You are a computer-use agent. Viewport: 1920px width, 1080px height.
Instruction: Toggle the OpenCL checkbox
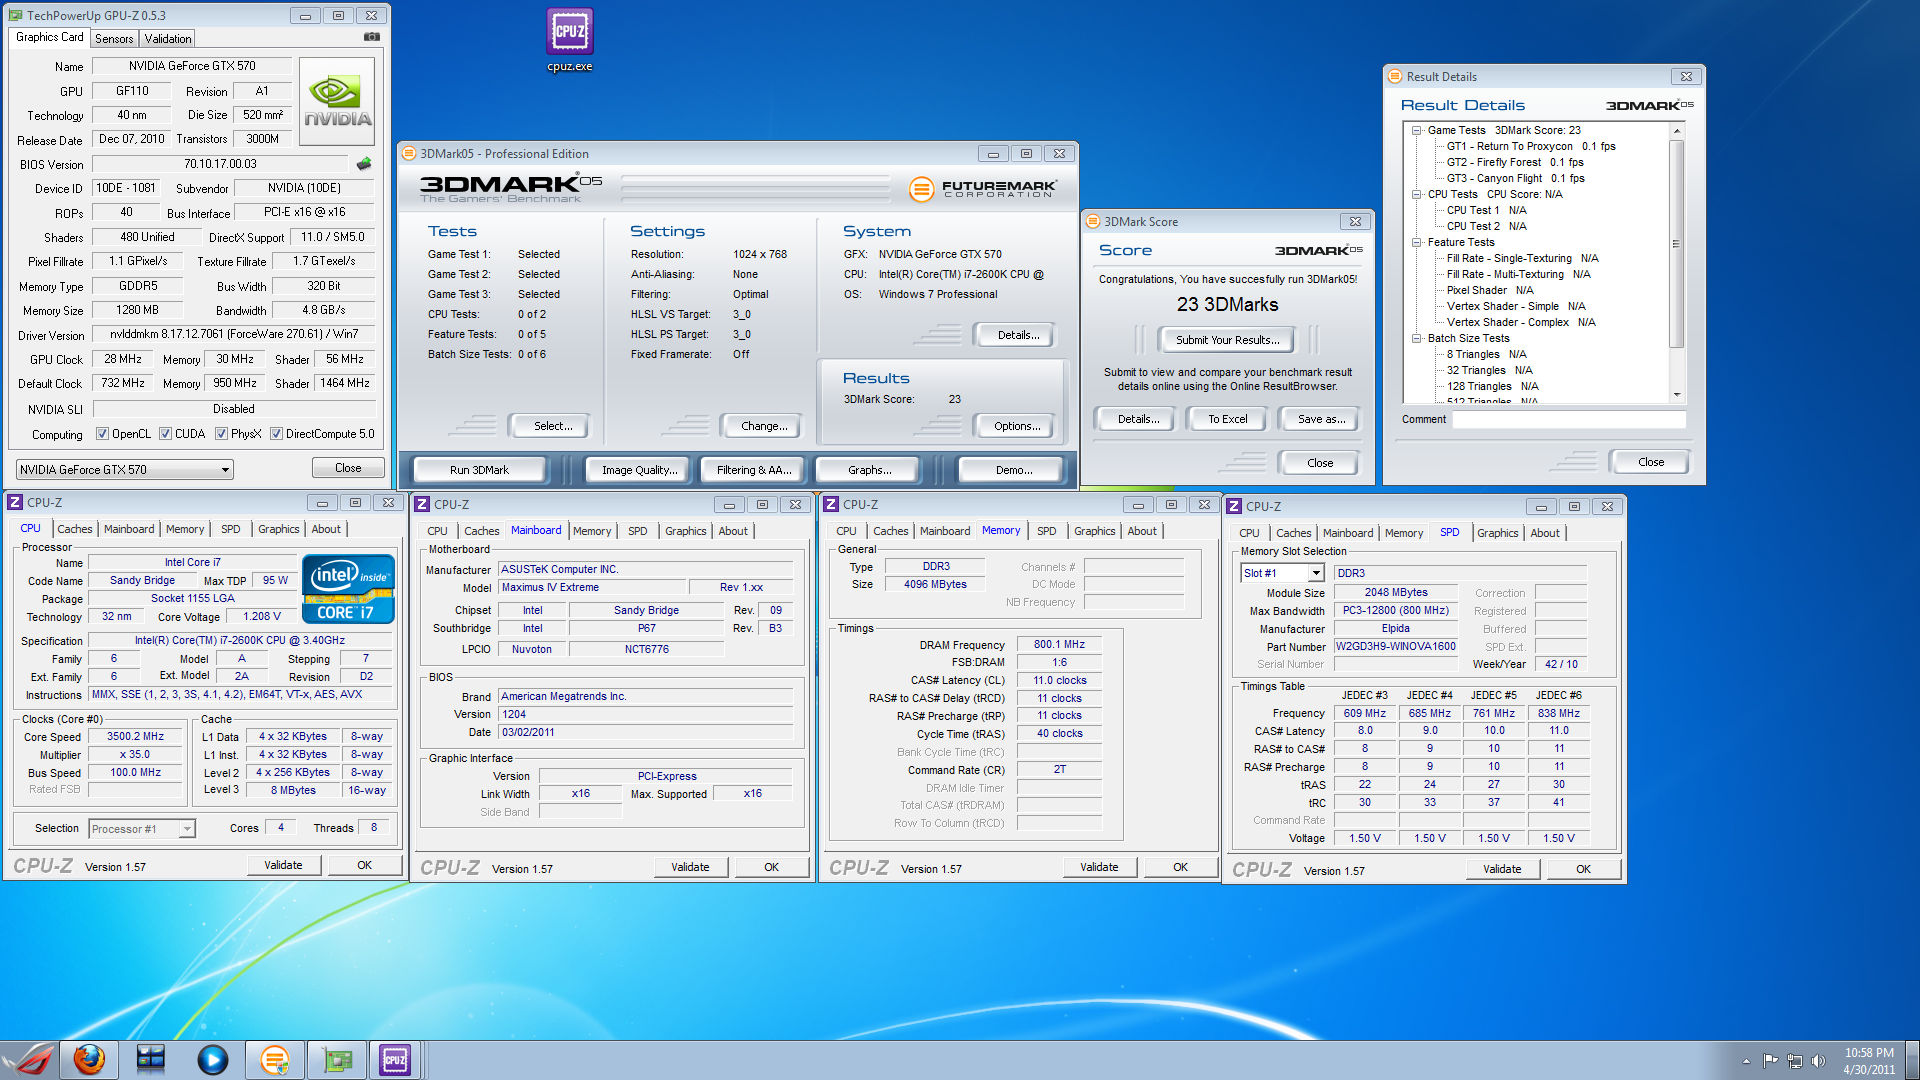102,434
